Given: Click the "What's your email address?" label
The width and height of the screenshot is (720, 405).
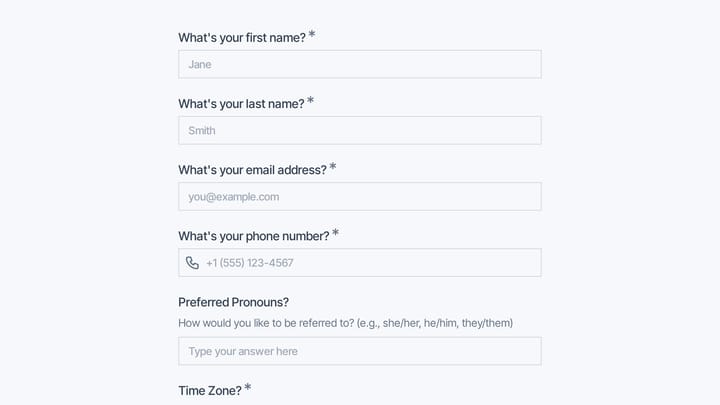Looking at the screenshot, I should pos(253,170).
